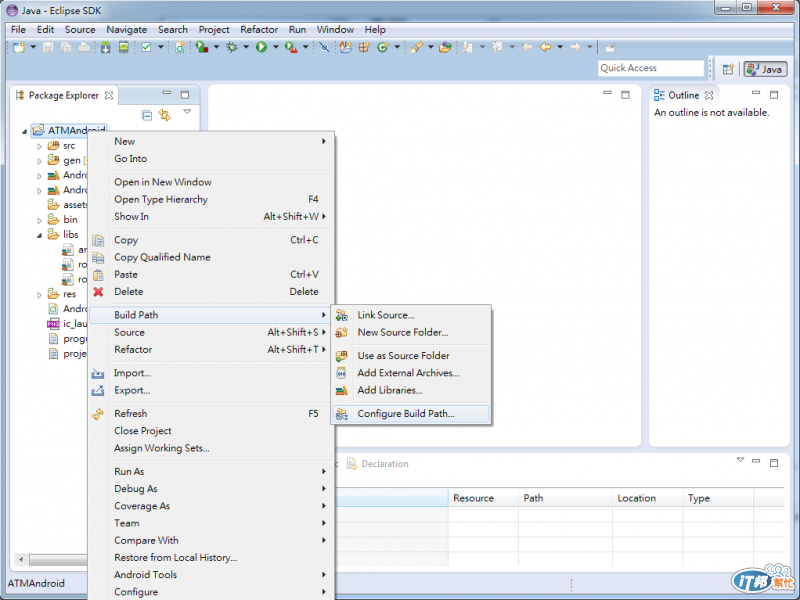Select Close Project in context menu
This screenshot has width=800, height=600.
click(x=212, y=431)
